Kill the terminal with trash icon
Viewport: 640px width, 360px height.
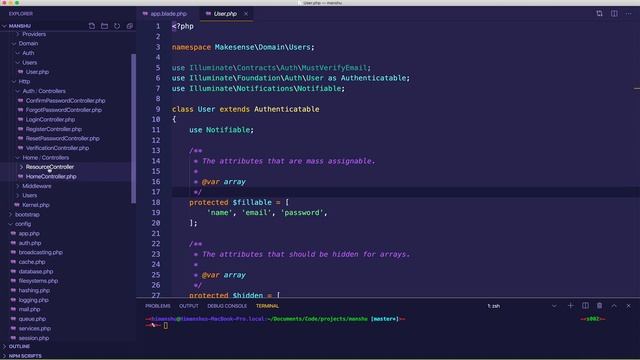(600, 306)
